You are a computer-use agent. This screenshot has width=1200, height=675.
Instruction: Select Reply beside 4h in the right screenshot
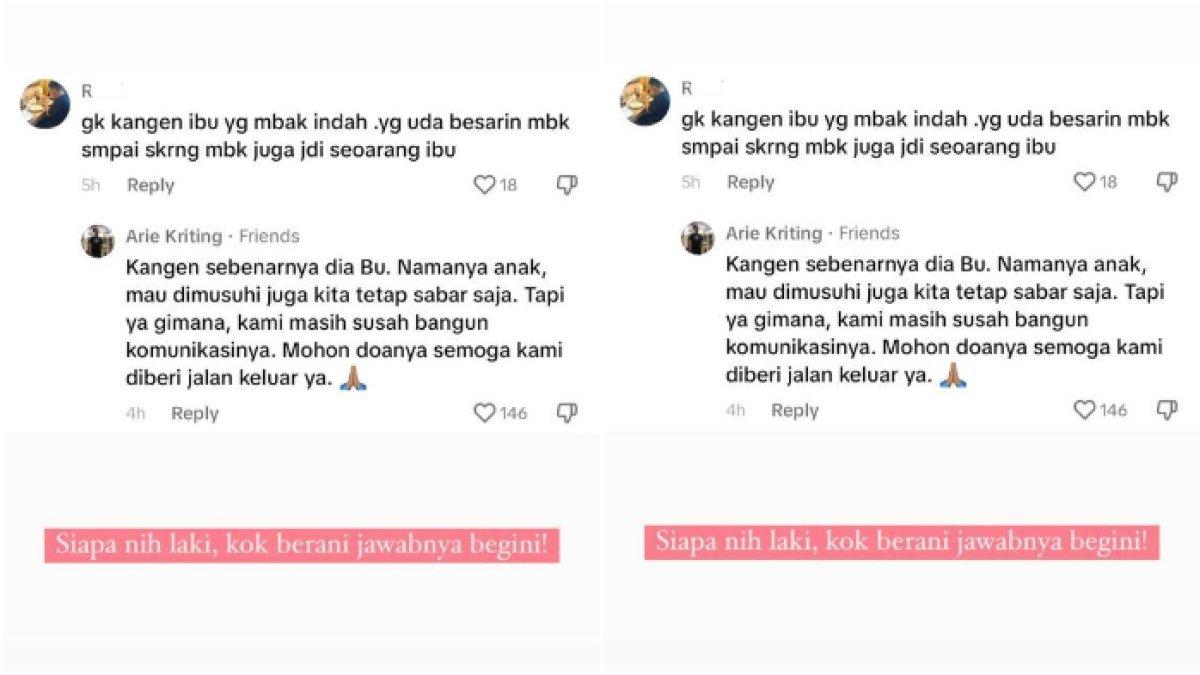pos(794,410)
